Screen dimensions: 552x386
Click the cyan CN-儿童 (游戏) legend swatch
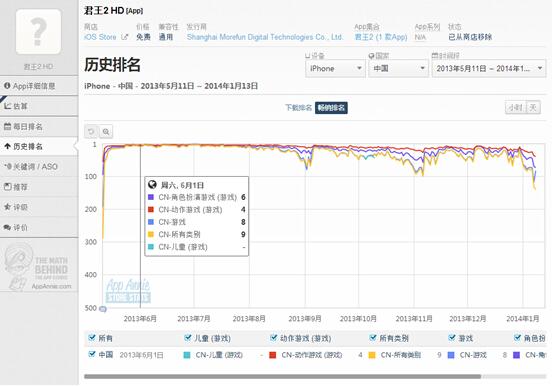pyautogui.click(x=187, y=355)
